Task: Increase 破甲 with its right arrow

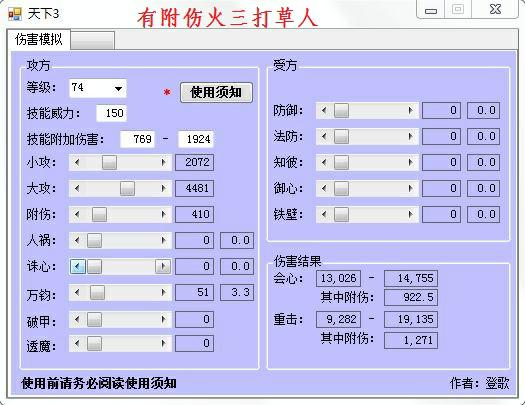Action: pyautogui.click(x=163, y=319)
